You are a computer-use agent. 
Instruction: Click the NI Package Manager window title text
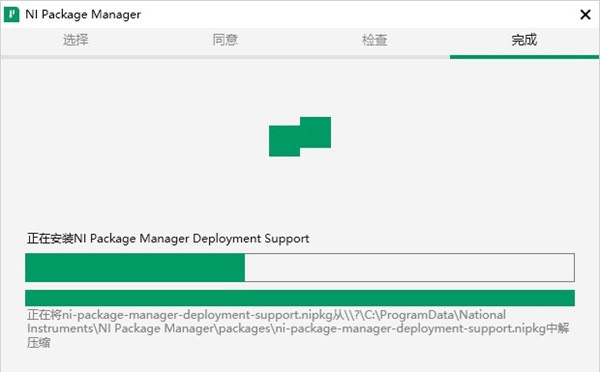[83, 15]
